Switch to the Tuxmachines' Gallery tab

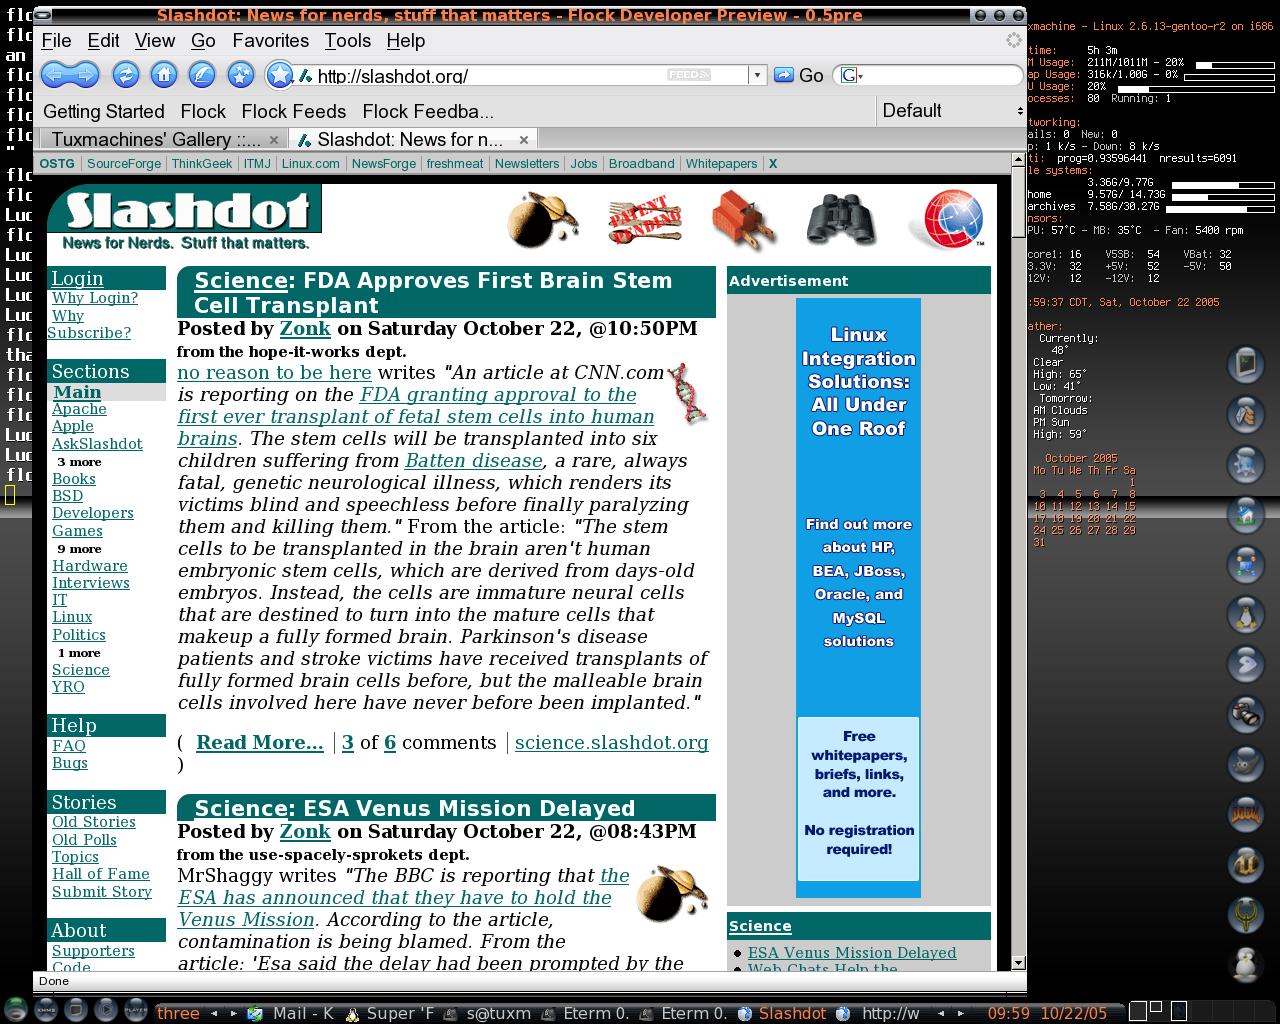click(156, 139)
